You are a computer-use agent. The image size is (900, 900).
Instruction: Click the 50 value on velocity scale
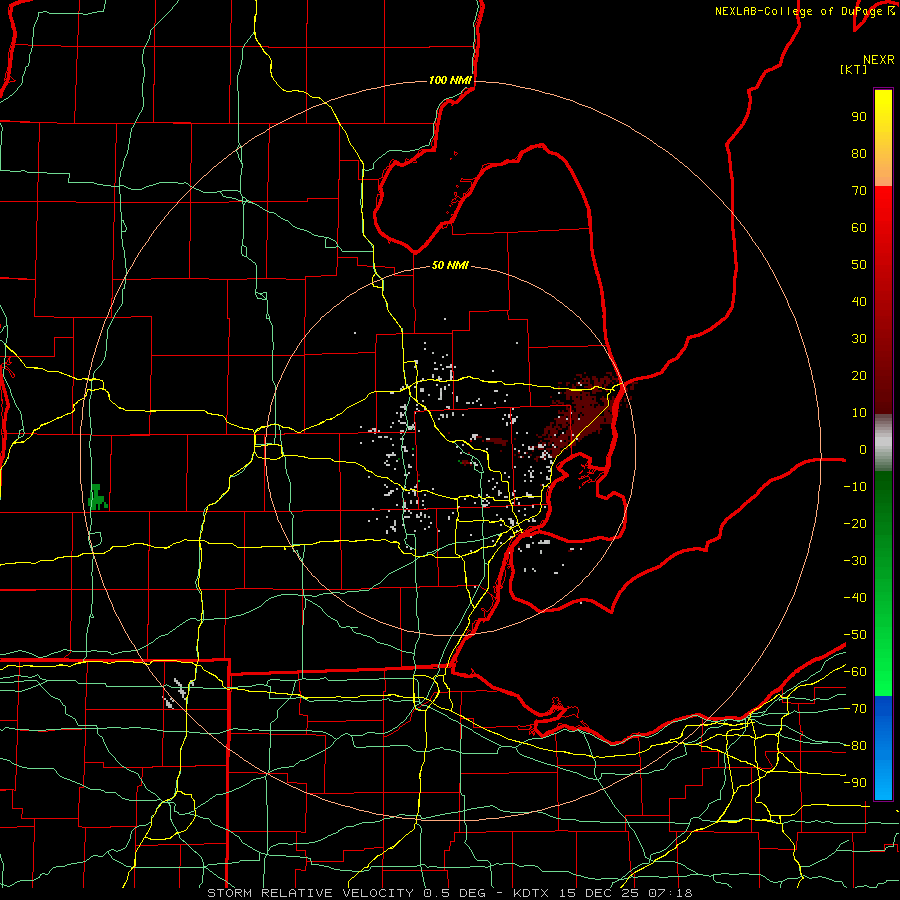(859, 265)
